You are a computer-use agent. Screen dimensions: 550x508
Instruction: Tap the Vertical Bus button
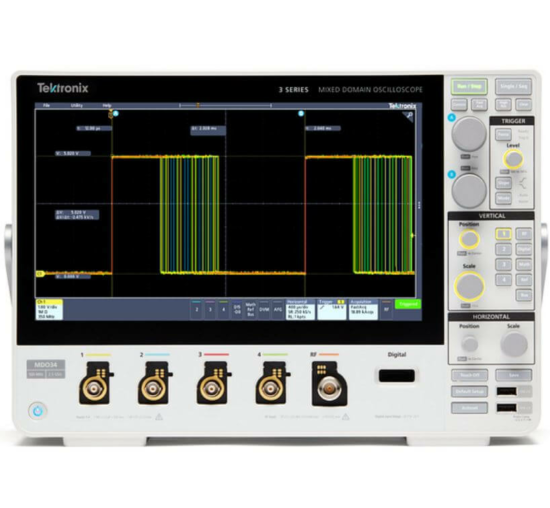(524, 295)
